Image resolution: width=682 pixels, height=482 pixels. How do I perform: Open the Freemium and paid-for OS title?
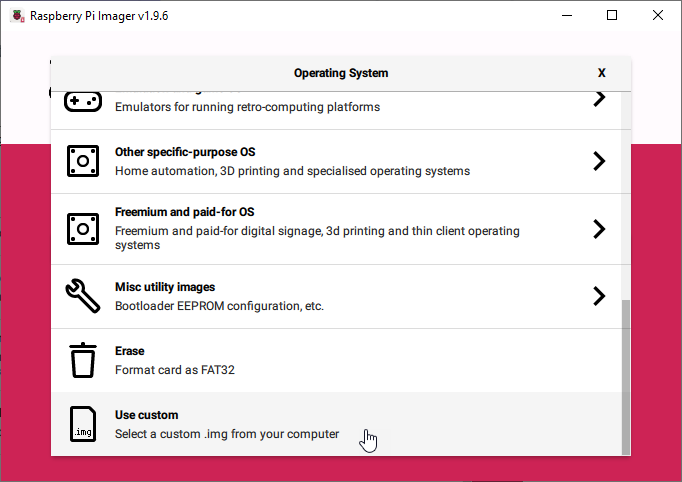pos(184,212)
